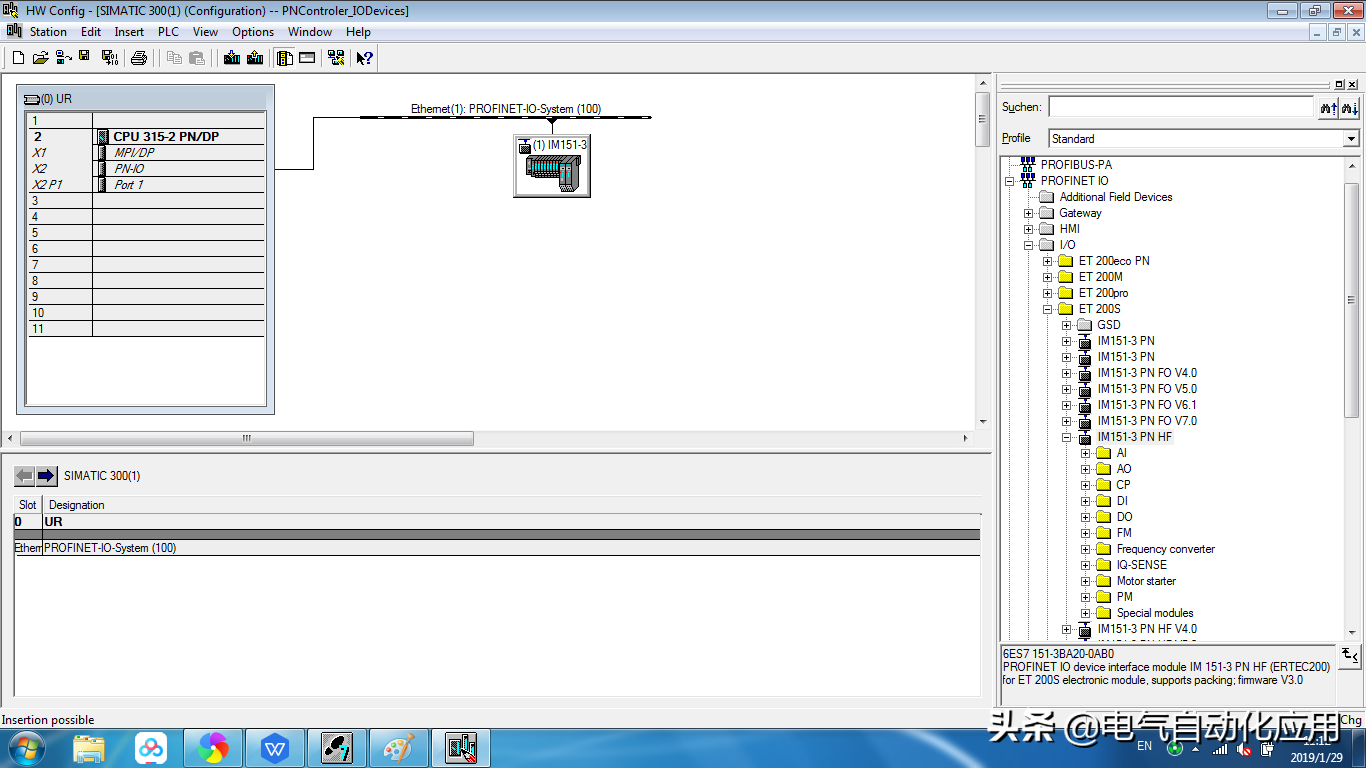Open the Edit menu

pos(91,32)
